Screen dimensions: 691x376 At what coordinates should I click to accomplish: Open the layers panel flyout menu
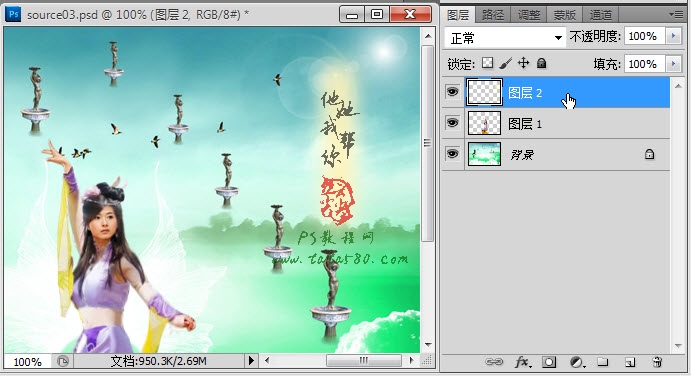pyautogui.click(x=676, y=15)
